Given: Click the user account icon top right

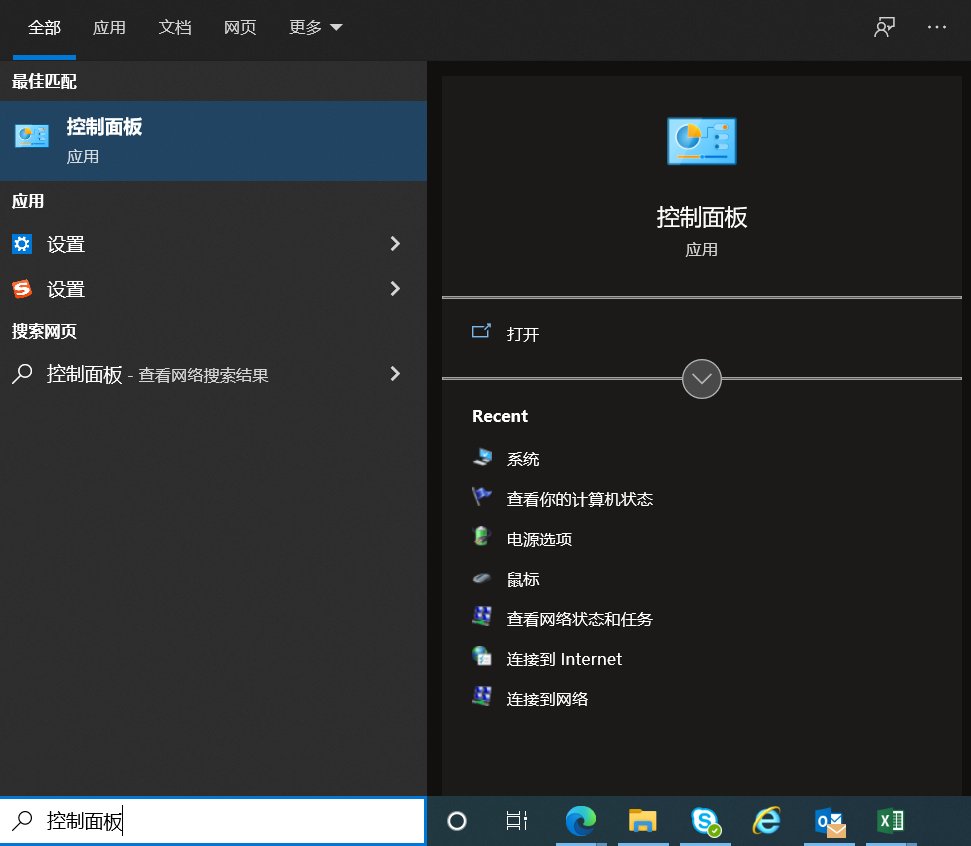Looking at the screenshot, I should point(883,27).
